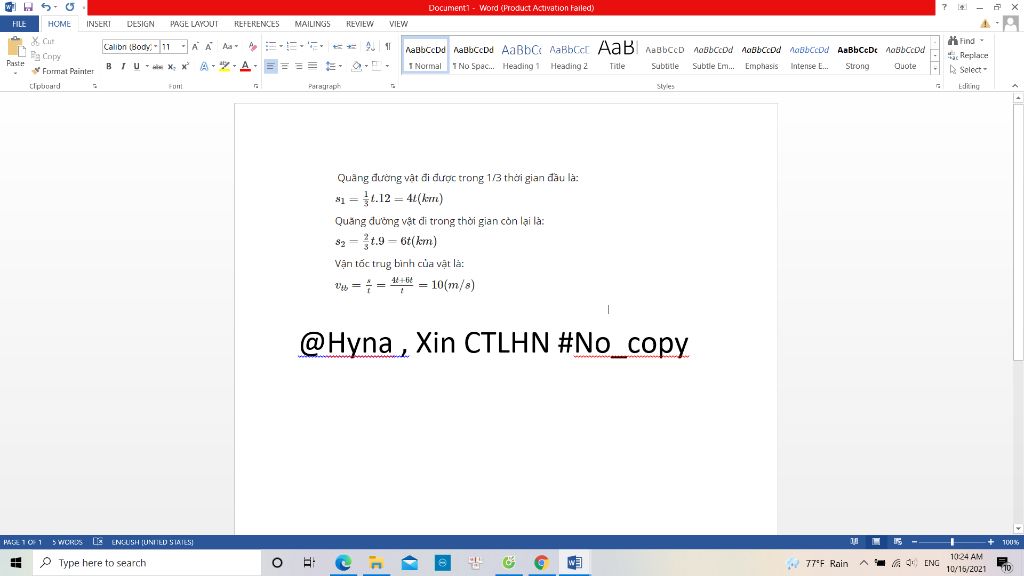Switch to the DESIGN tab
This screenshot has height=576, width=1024.
pos(140,24)
